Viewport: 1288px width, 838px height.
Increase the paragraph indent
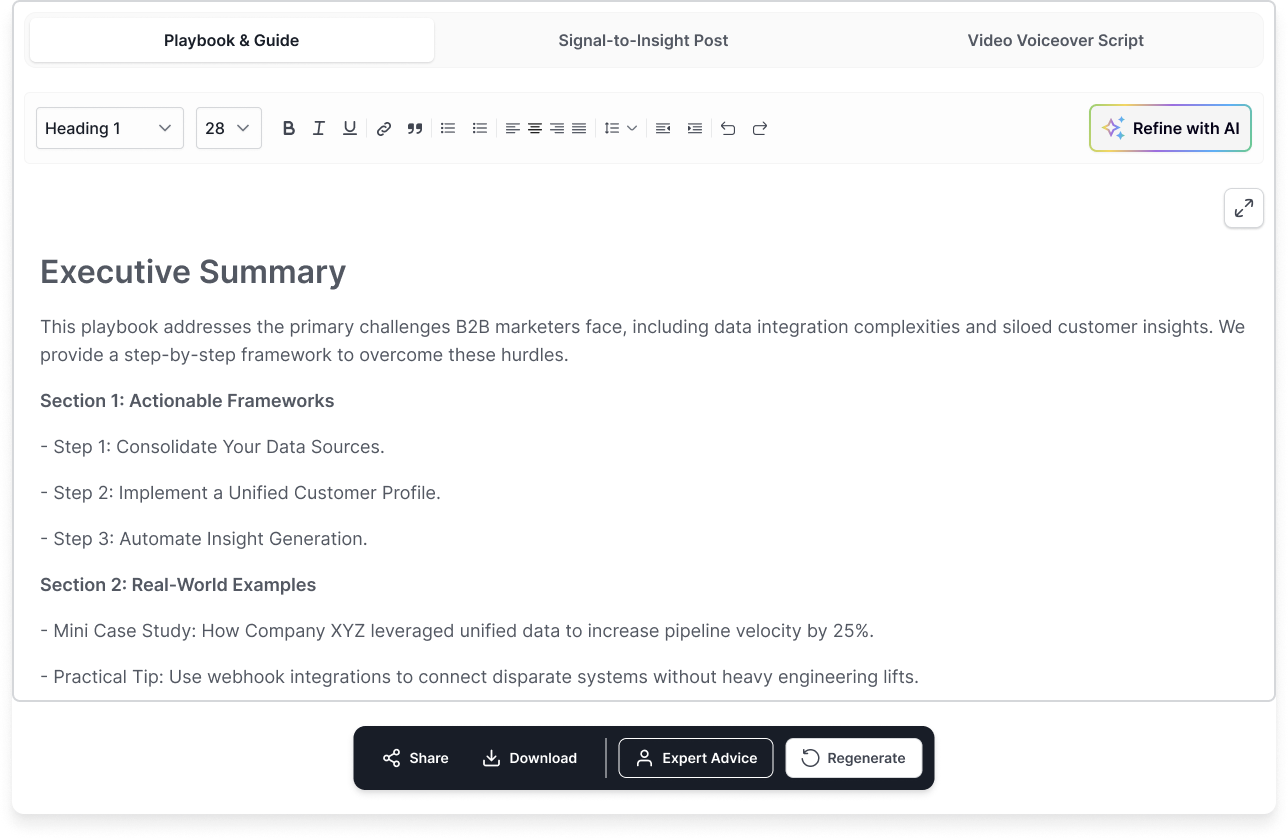point(694,128)
